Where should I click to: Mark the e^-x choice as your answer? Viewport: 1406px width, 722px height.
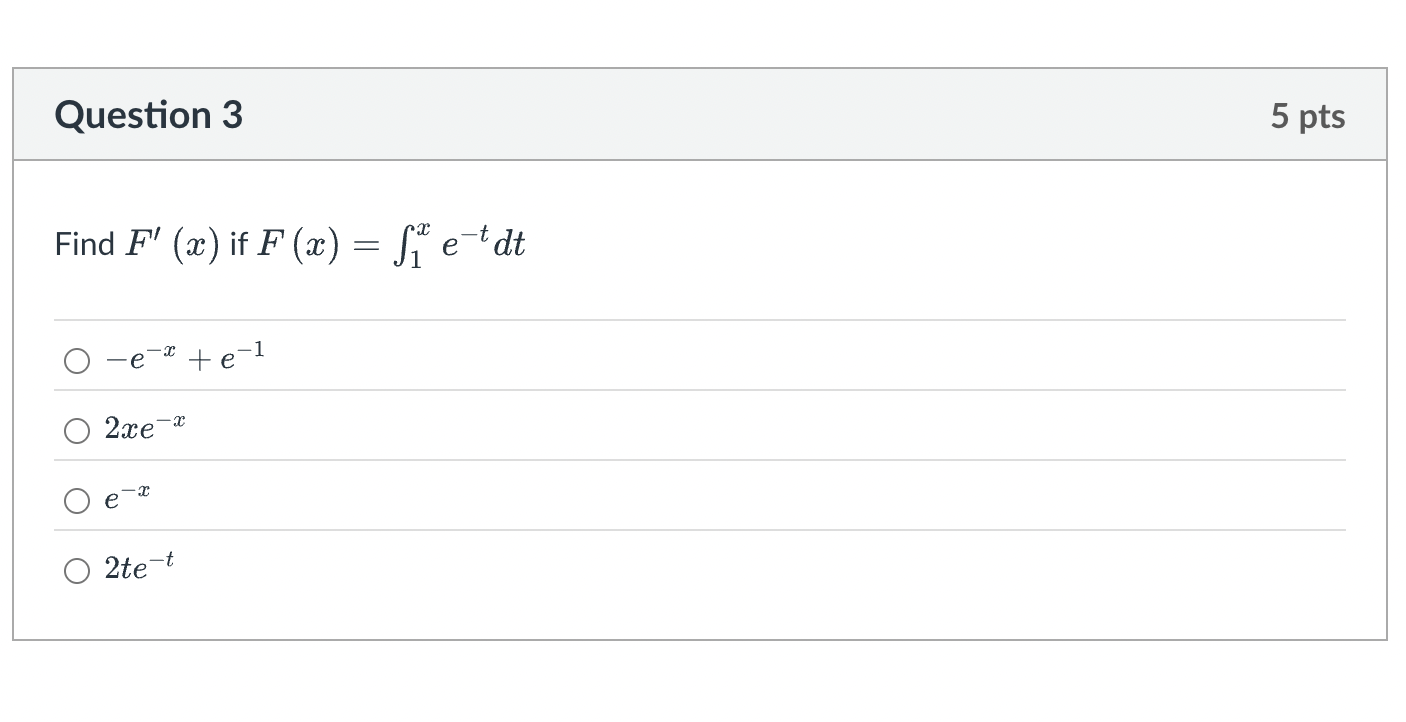click(77, 501)
